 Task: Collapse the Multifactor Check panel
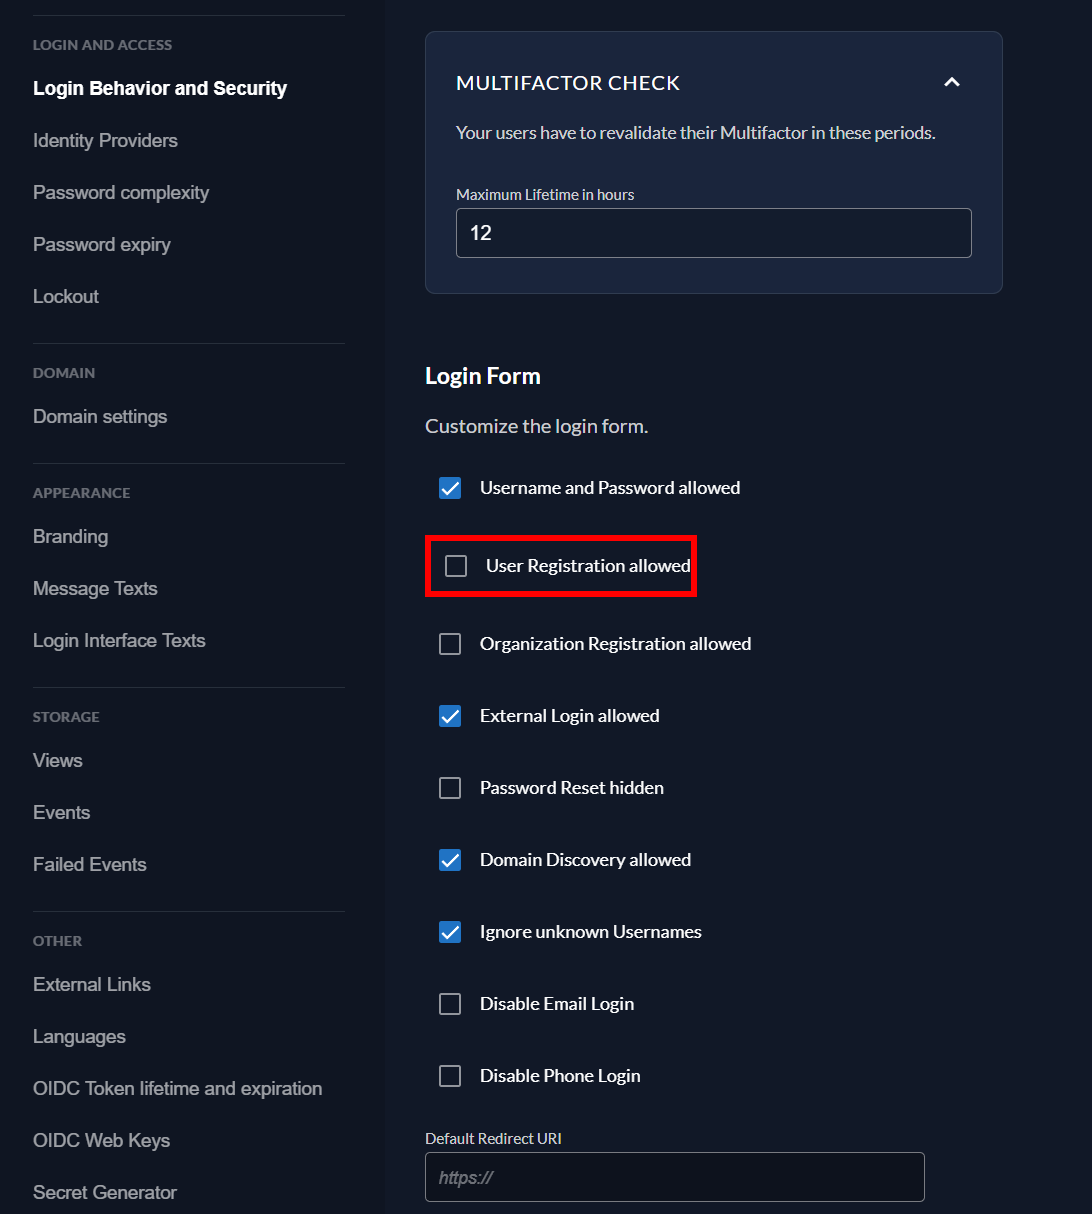952,83
